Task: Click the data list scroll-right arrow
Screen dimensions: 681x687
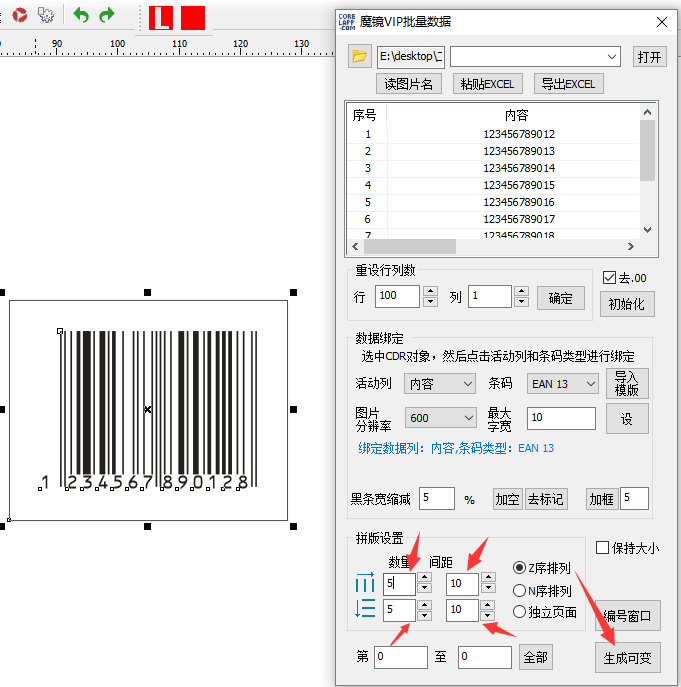Action: (x=631, y=247)
